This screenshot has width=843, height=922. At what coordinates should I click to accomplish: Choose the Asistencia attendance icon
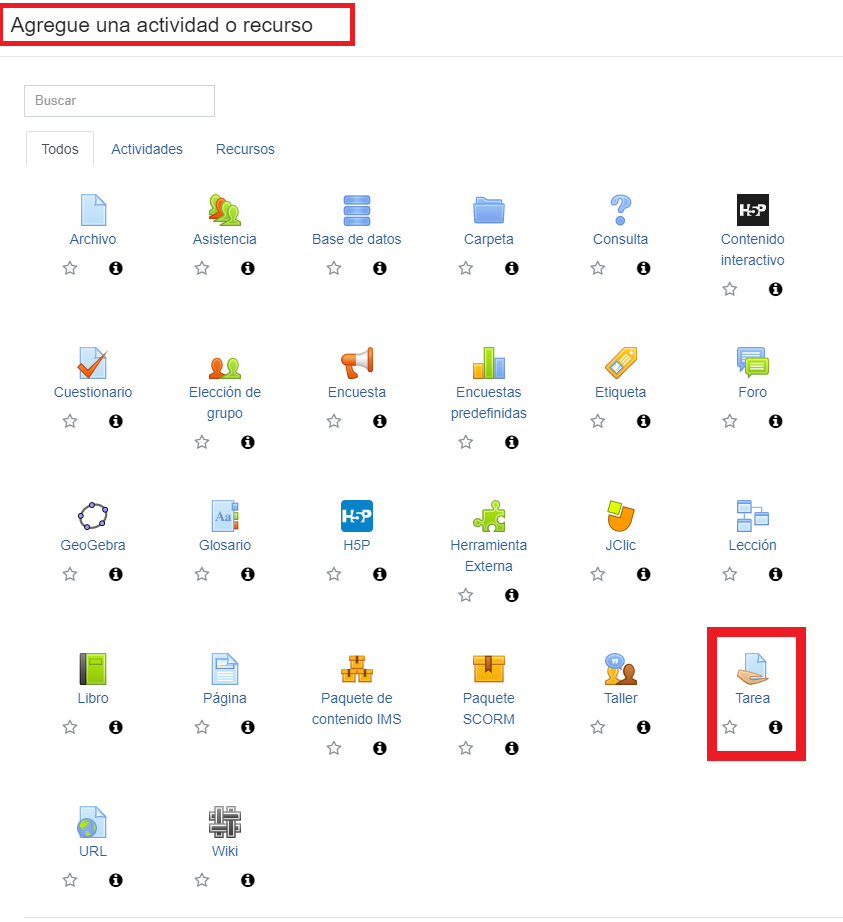pos(225,210)
